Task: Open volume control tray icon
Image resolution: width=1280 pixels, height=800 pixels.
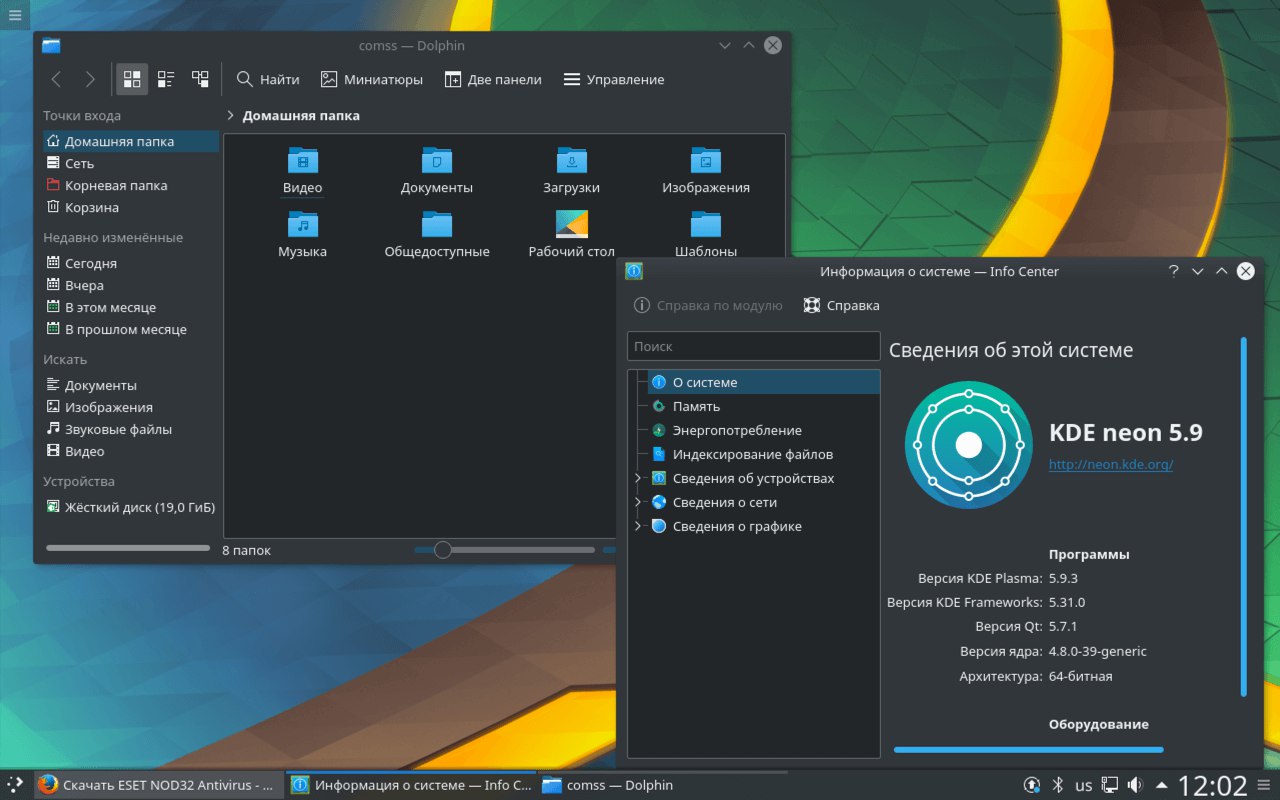Action: (x=1135, y=785)
